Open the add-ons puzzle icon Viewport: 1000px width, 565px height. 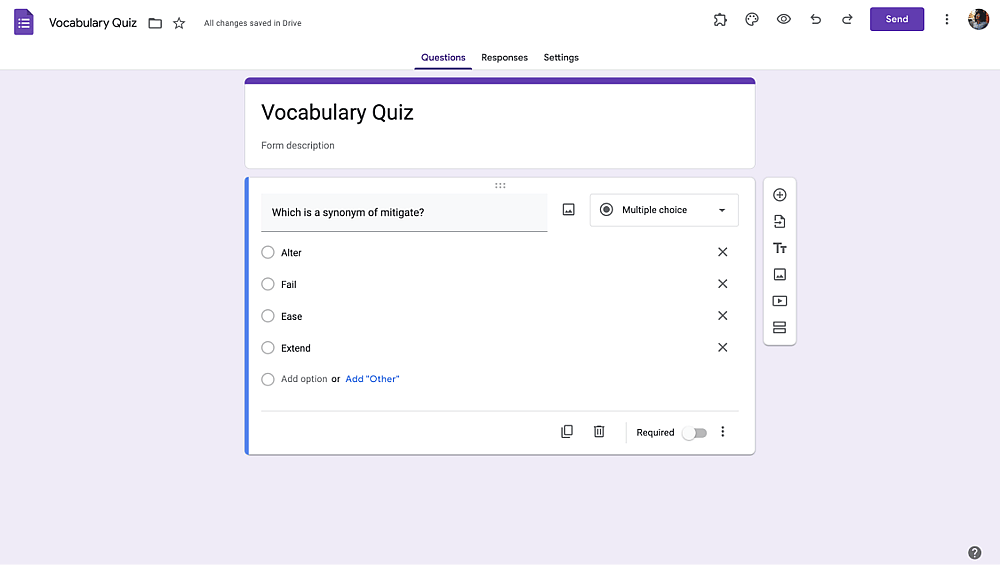[720, 20]
